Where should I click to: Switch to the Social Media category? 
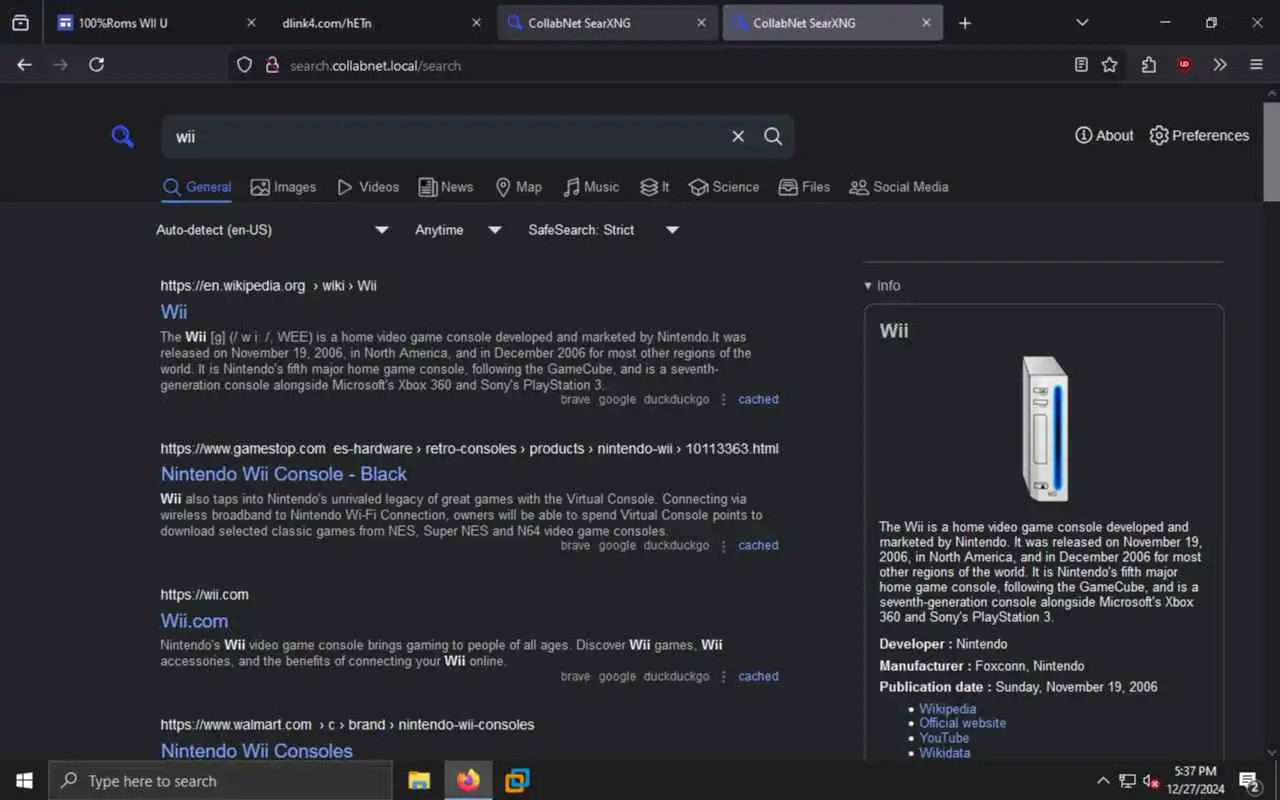899,187
